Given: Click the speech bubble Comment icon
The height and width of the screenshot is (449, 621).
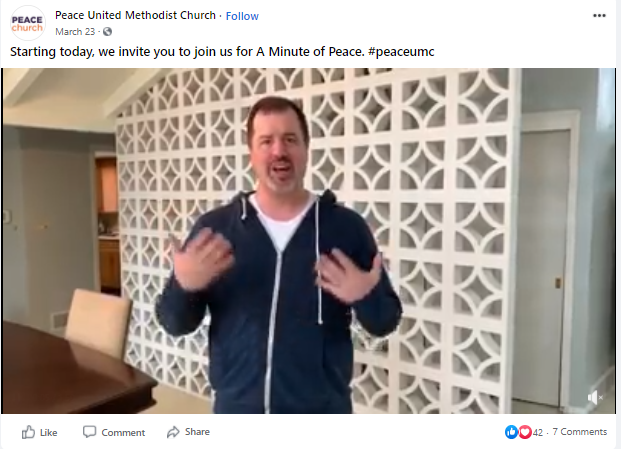Looking at the screenshot, I should (90, 432).
